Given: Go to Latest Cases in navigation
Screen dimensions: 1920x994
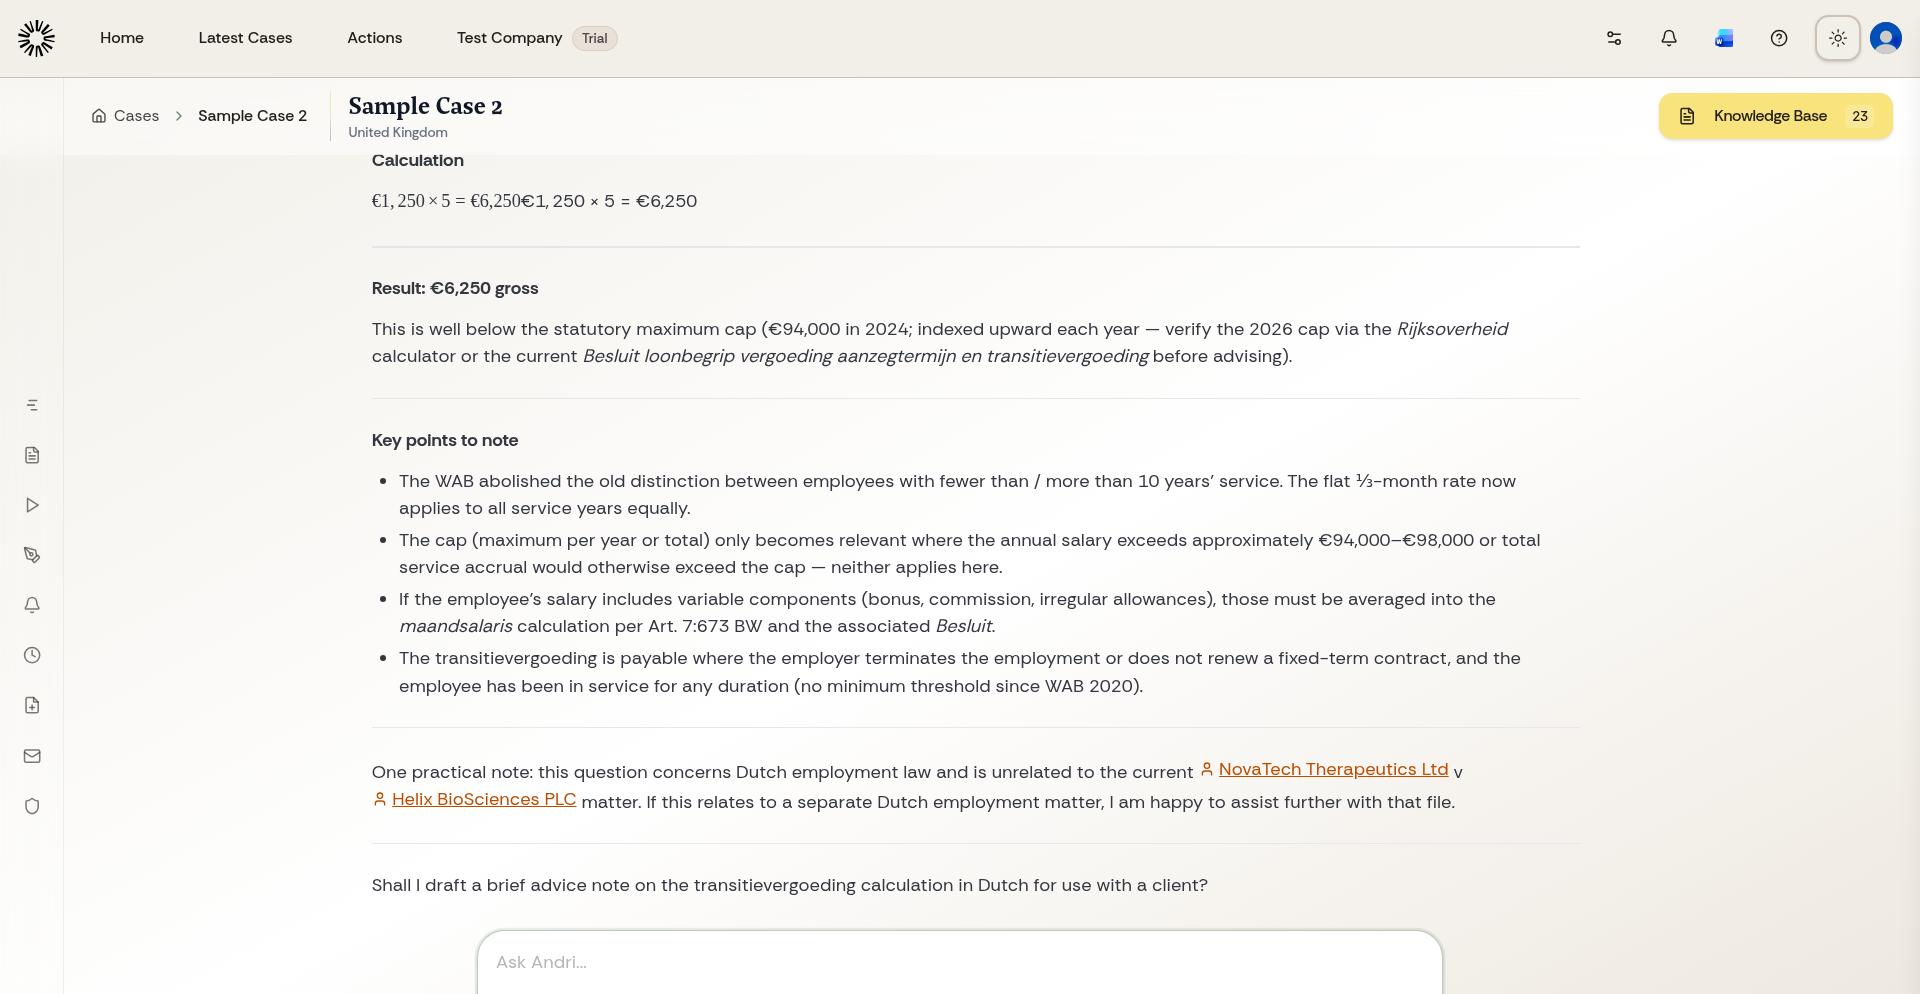Looking at the screenshot, I should (x=245, y=38).
